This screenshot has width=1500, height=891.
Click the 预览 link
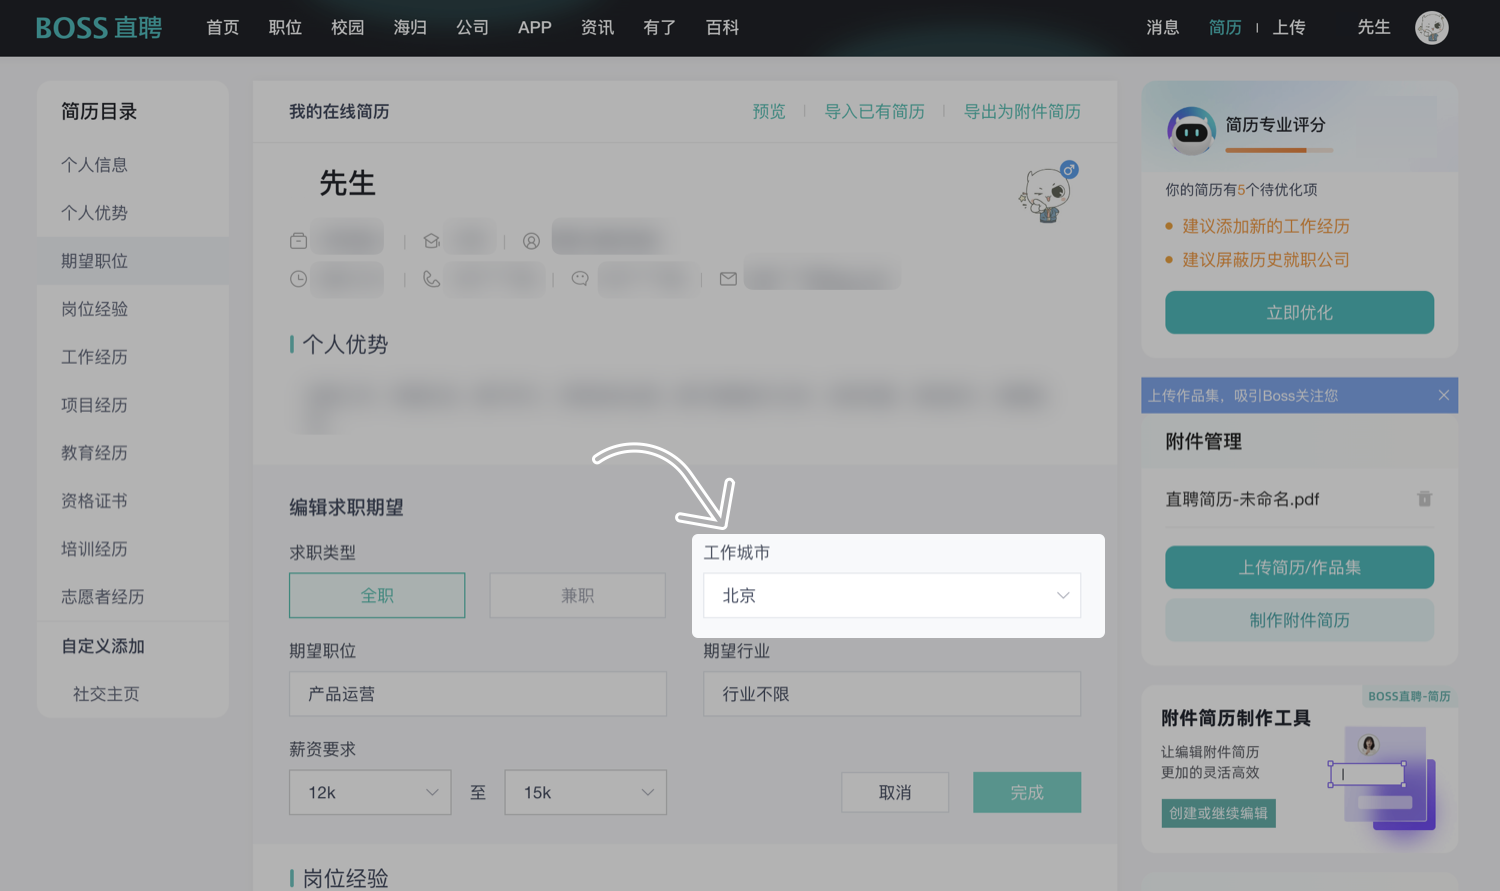(769, 111)
